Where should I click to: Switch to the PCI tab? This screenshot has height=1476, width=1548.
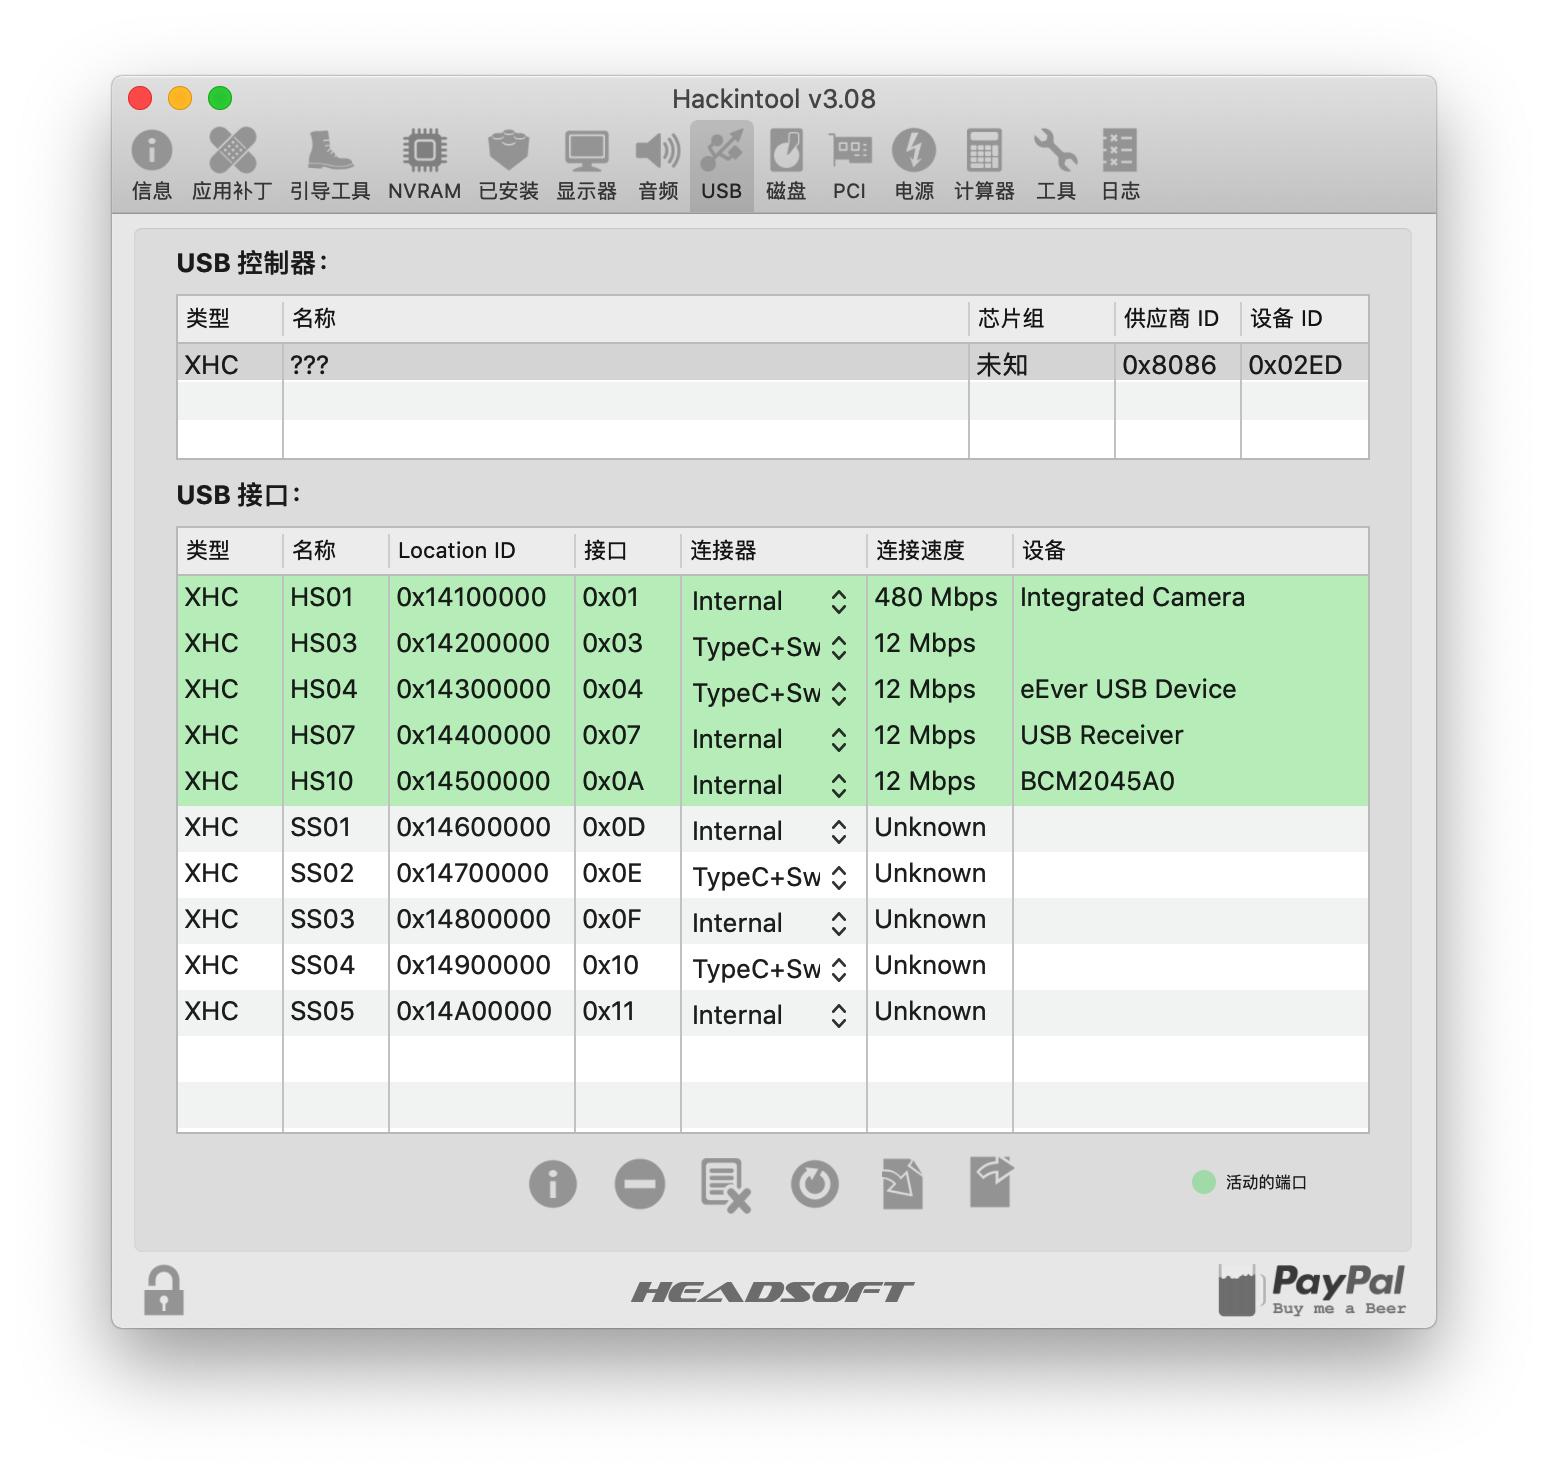click(x=849, y=165)
